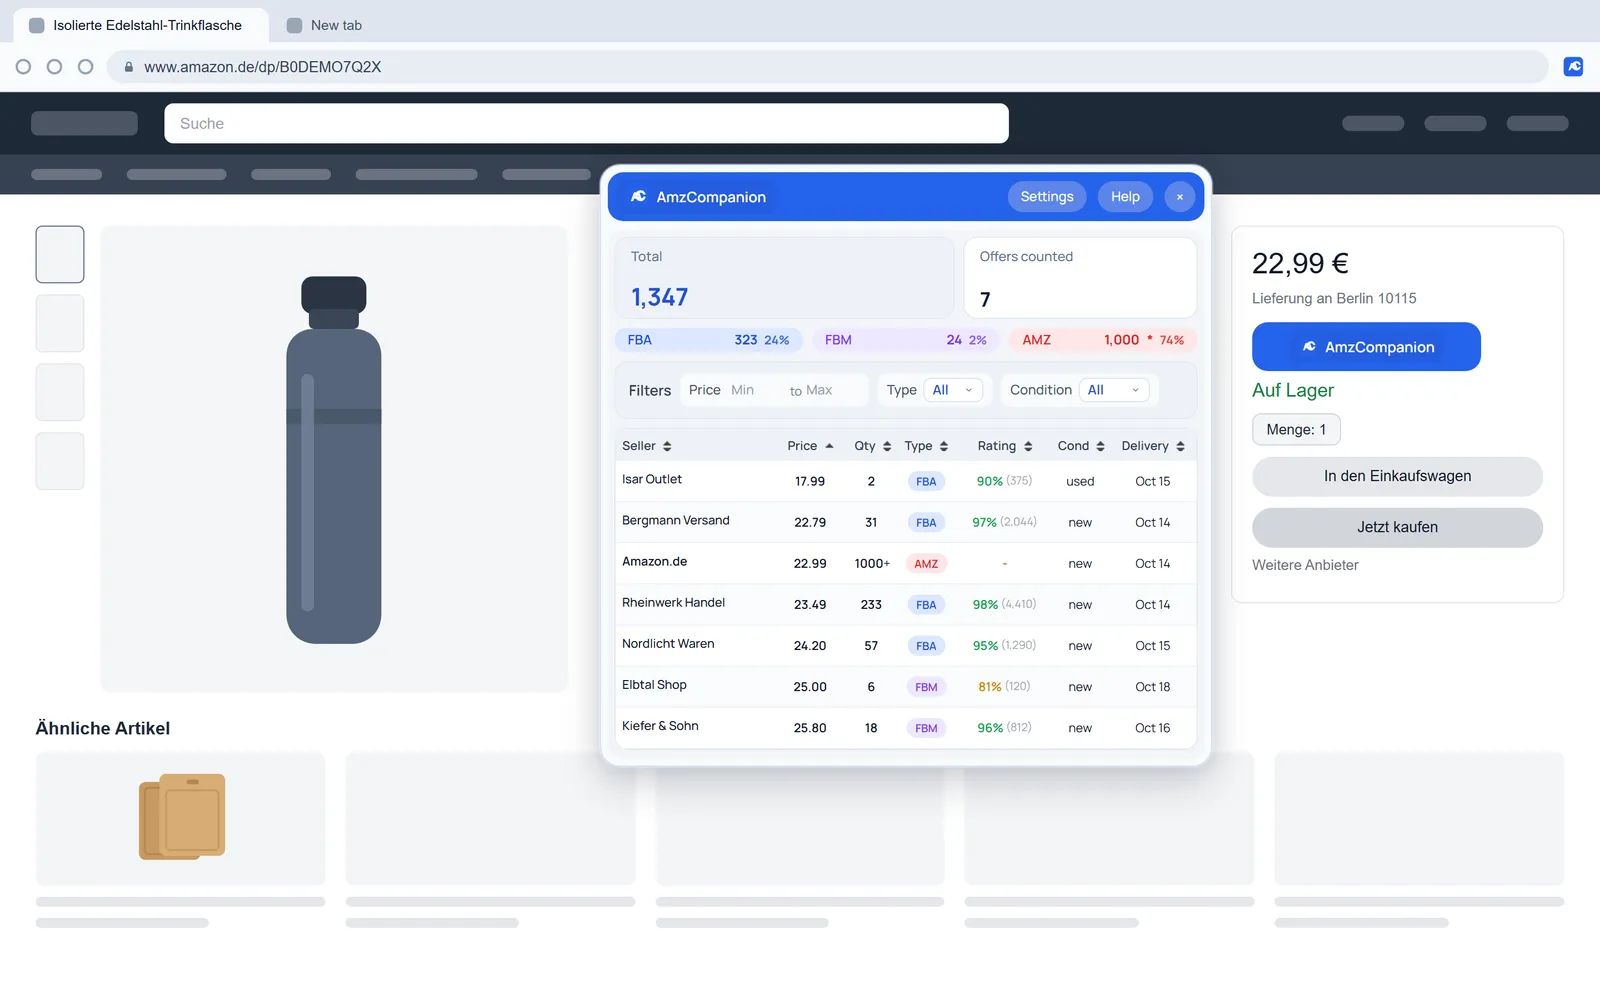Open the Menge quantity selector

[1296, 430]
